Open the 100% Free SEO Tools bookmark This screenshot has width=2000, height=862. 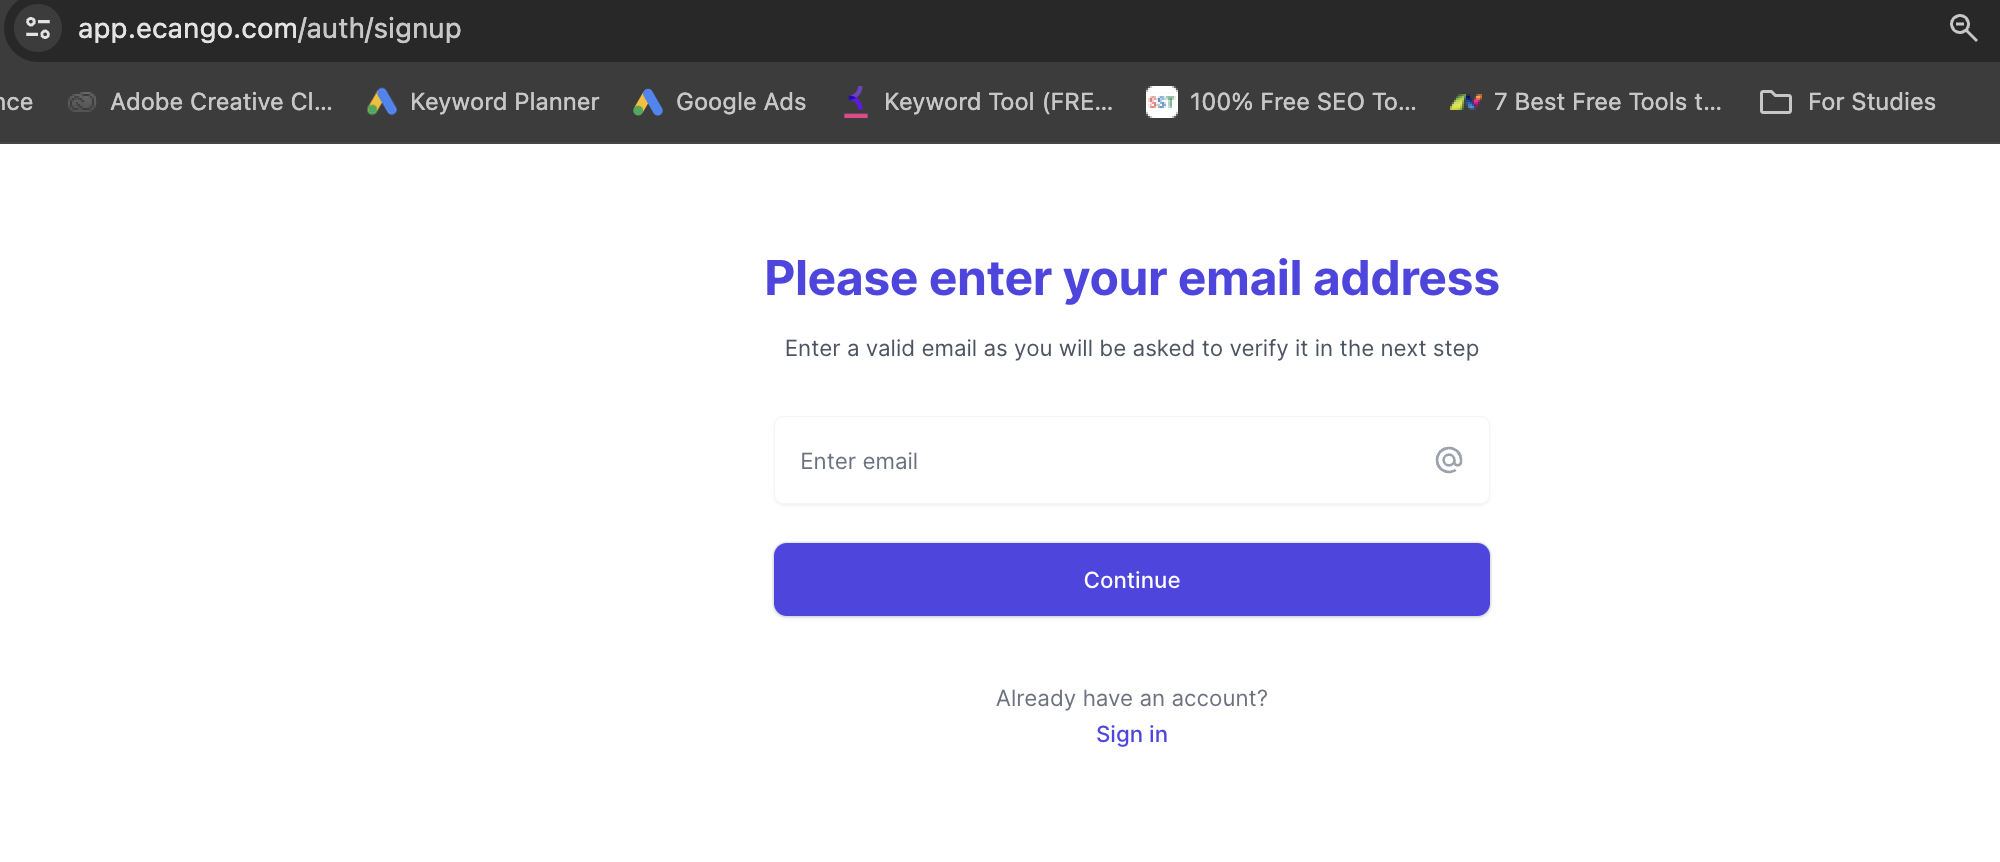coord(1302,101)
